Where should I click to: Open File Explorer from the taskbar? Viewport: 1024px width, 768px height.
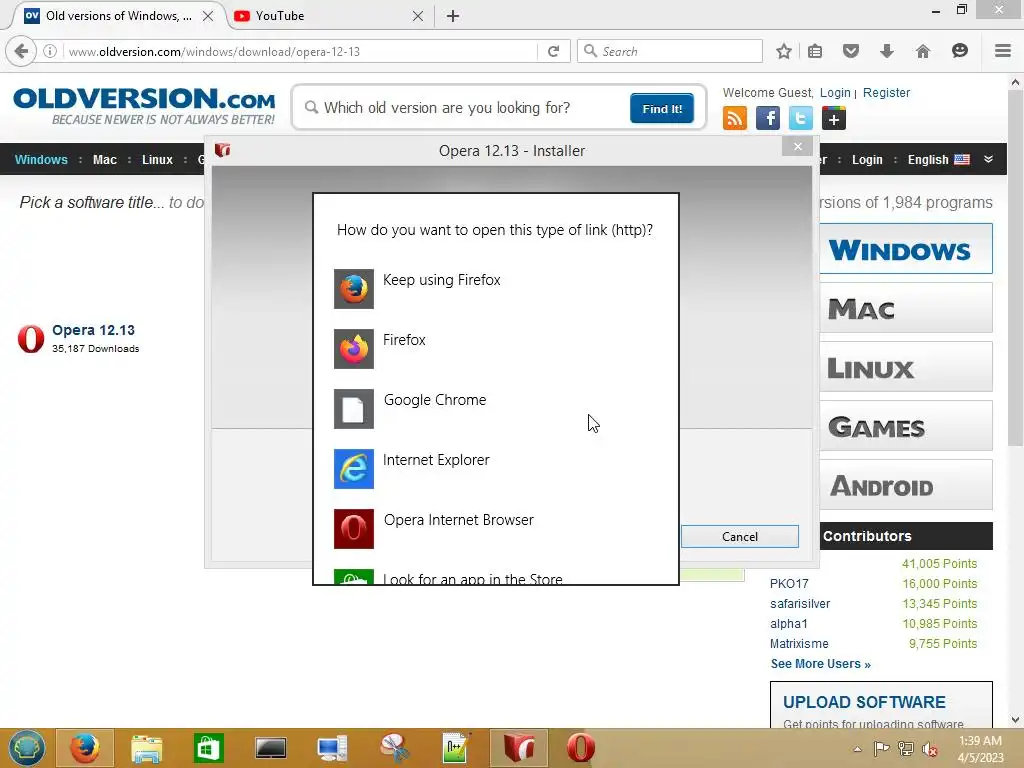(x=147, y=748)
